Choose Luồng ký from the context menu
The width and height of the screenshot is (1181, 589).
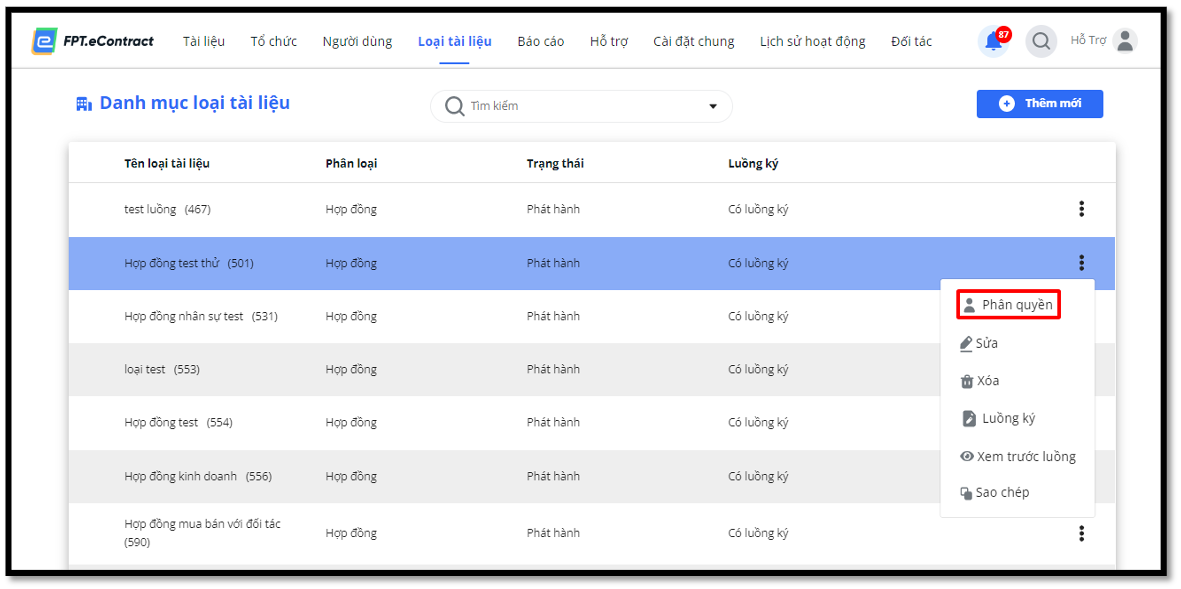pos(999,419)
